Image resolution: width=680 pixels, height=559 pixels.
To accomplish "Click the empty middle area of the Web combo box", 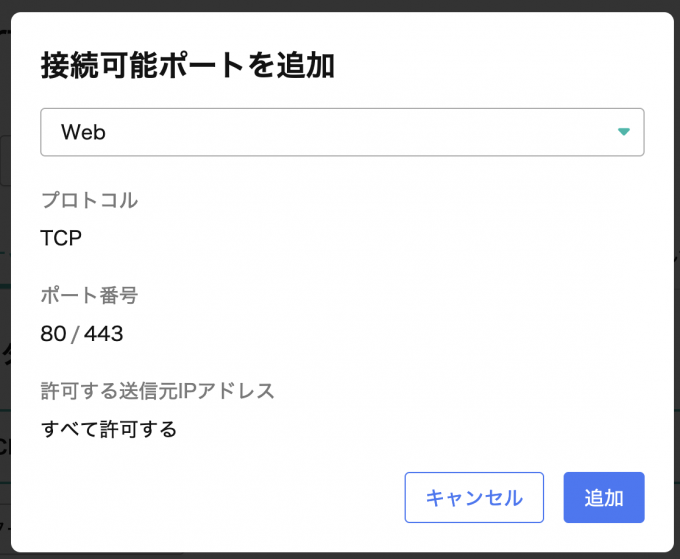I will click(347, 132).
